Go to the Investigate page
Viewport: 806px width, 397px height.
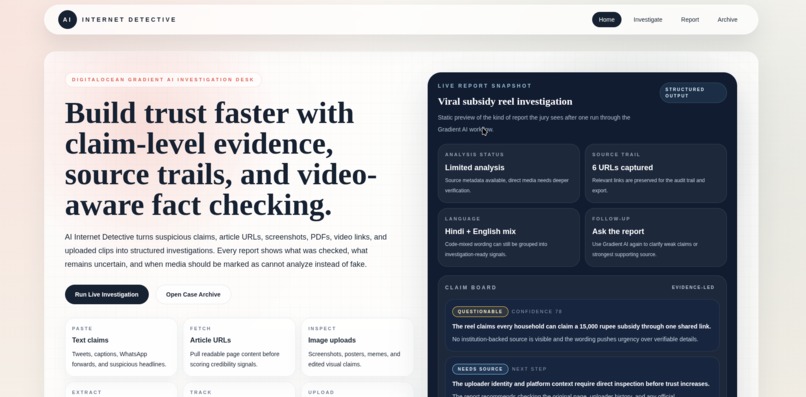648,20
